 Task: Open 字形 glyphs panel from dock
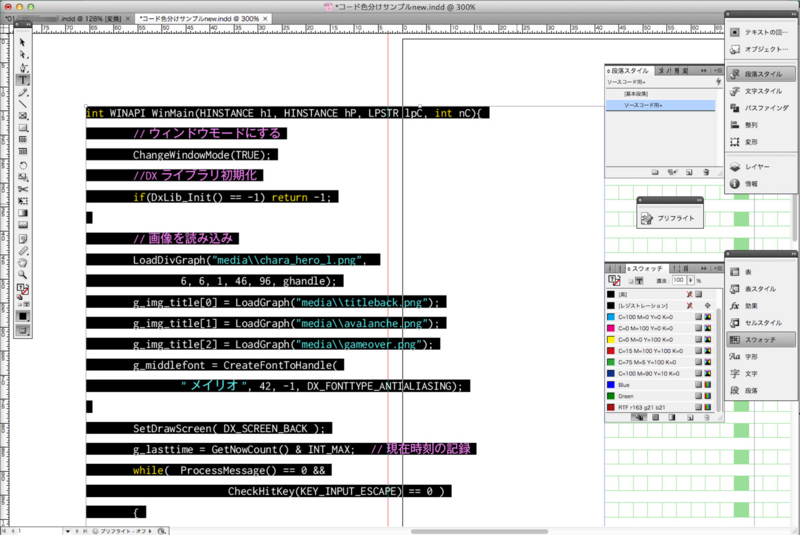[x=761, y=356]
